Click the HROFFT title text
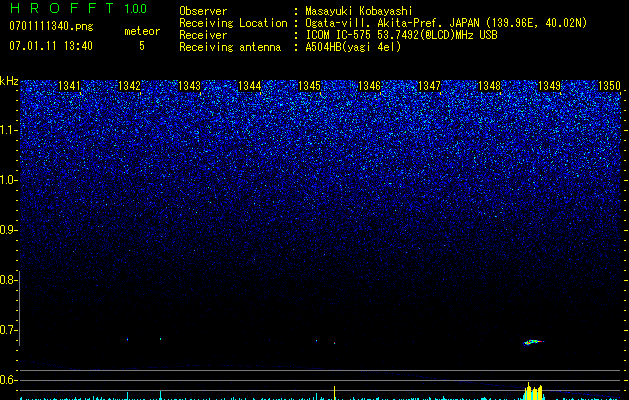This screenshot has width=629, height=400. (62, 8)
